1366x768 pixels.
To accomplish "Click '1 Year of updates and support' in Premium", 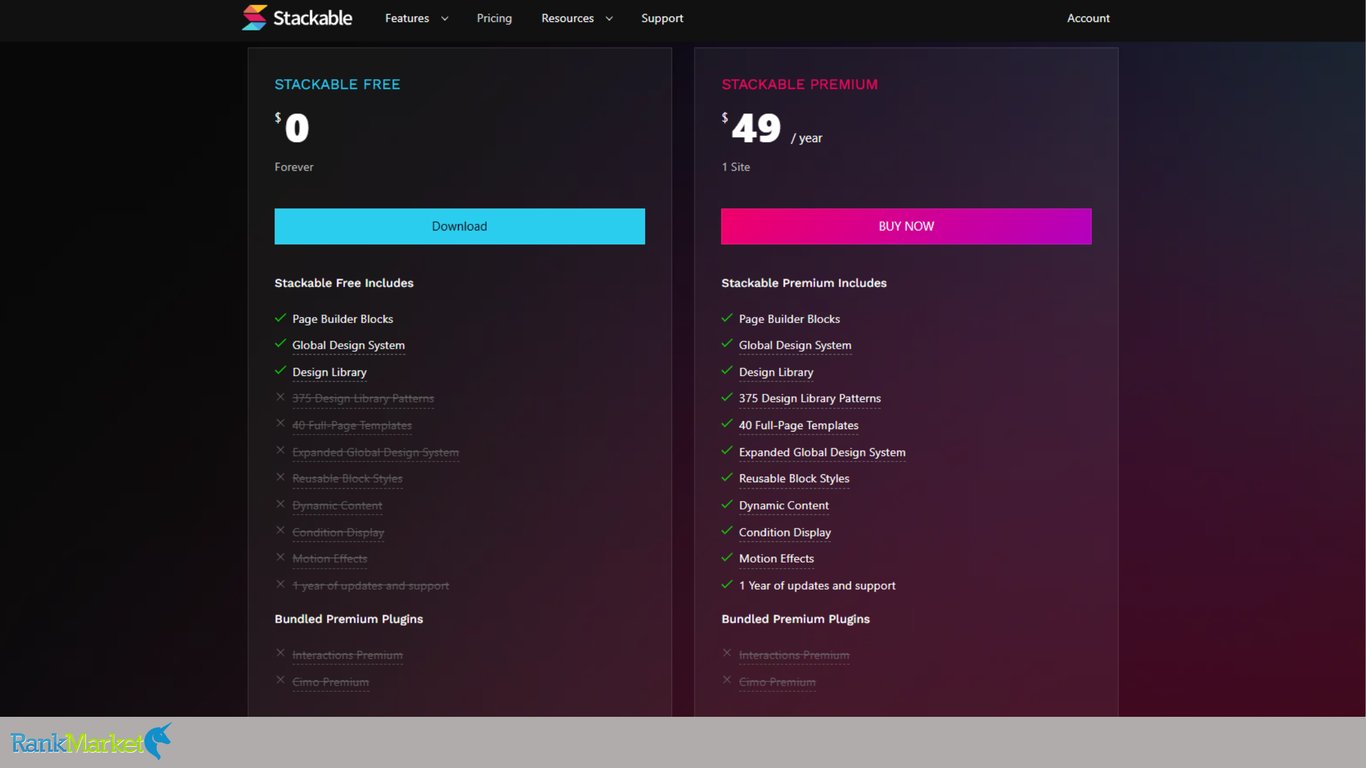I will tap(817, 585).
